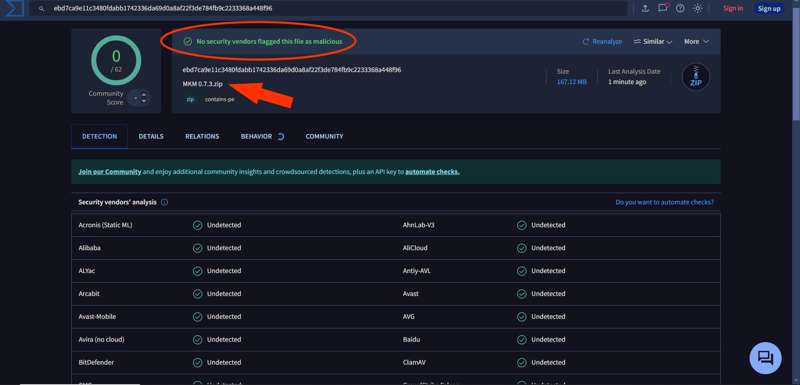Click the Sign in link
Viewport: 800px width, 385px height.
tap(733, 9)
